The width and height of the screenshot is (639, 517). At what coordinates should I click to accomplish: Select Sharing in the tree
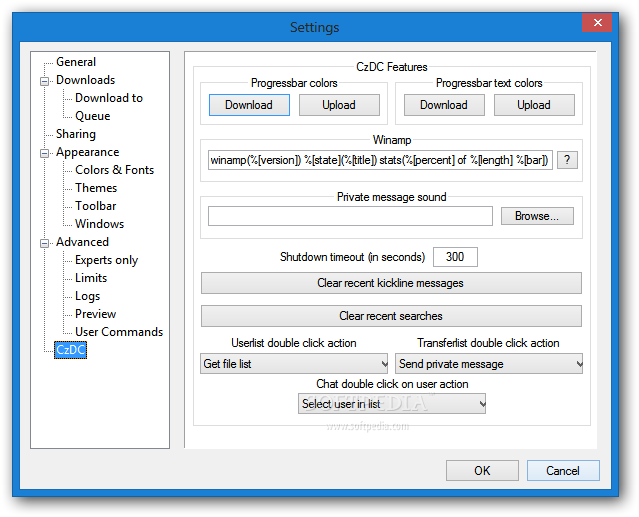point(76,134)
